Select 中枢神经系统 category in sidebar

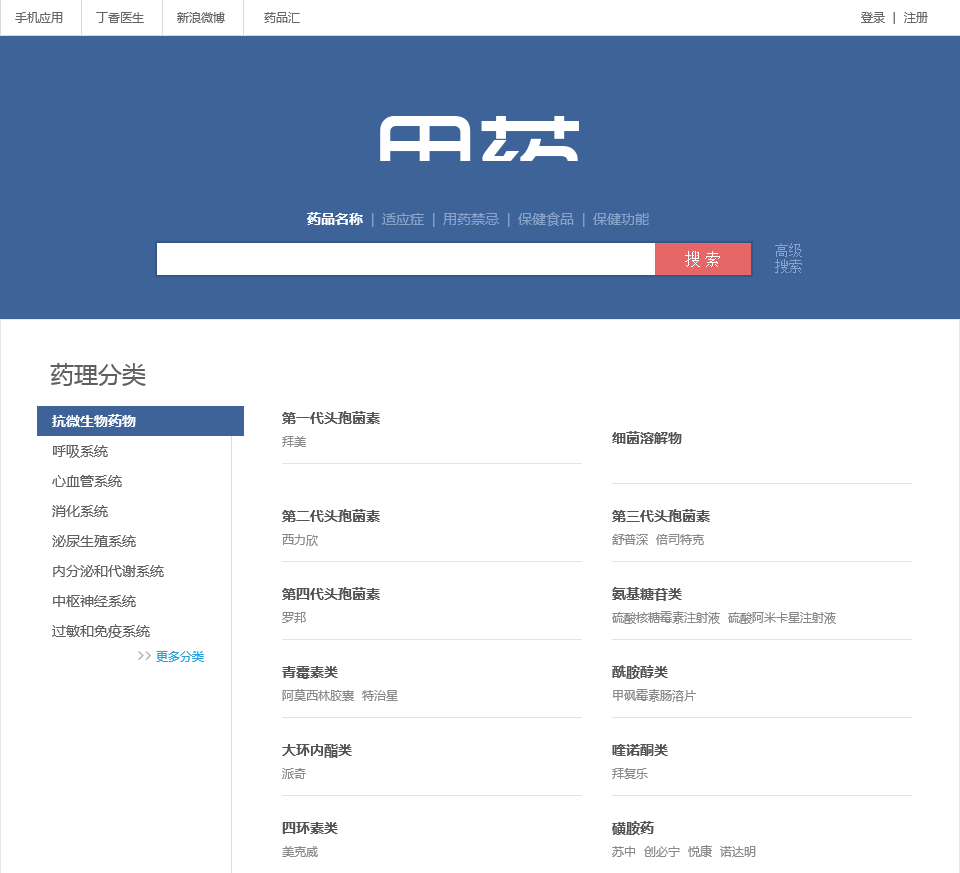click(94, 601)
